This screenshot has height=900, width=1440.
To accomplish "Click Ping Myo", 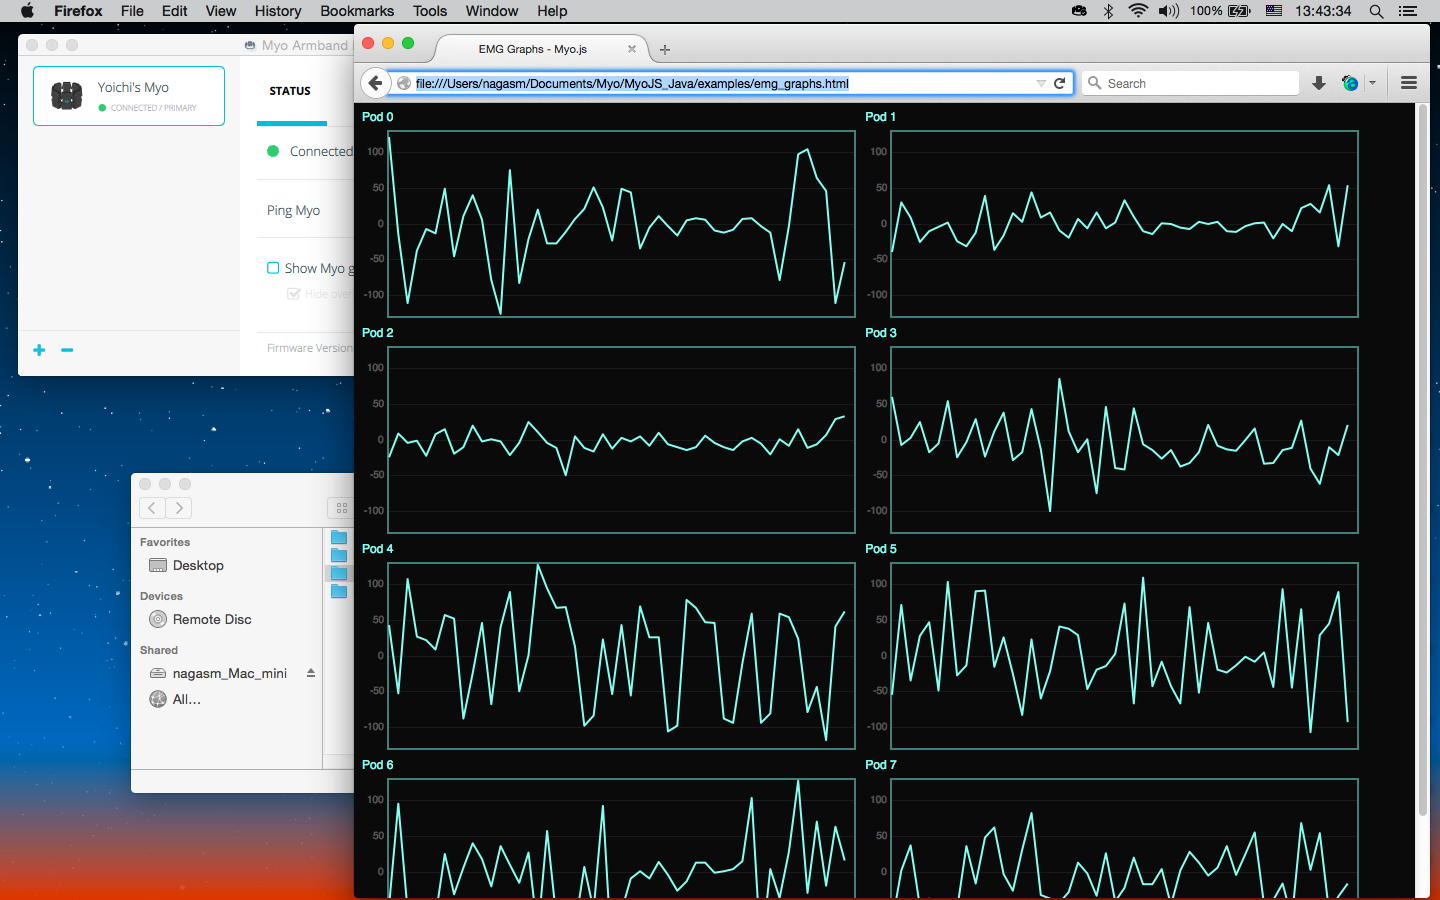I will pos(293,210).
